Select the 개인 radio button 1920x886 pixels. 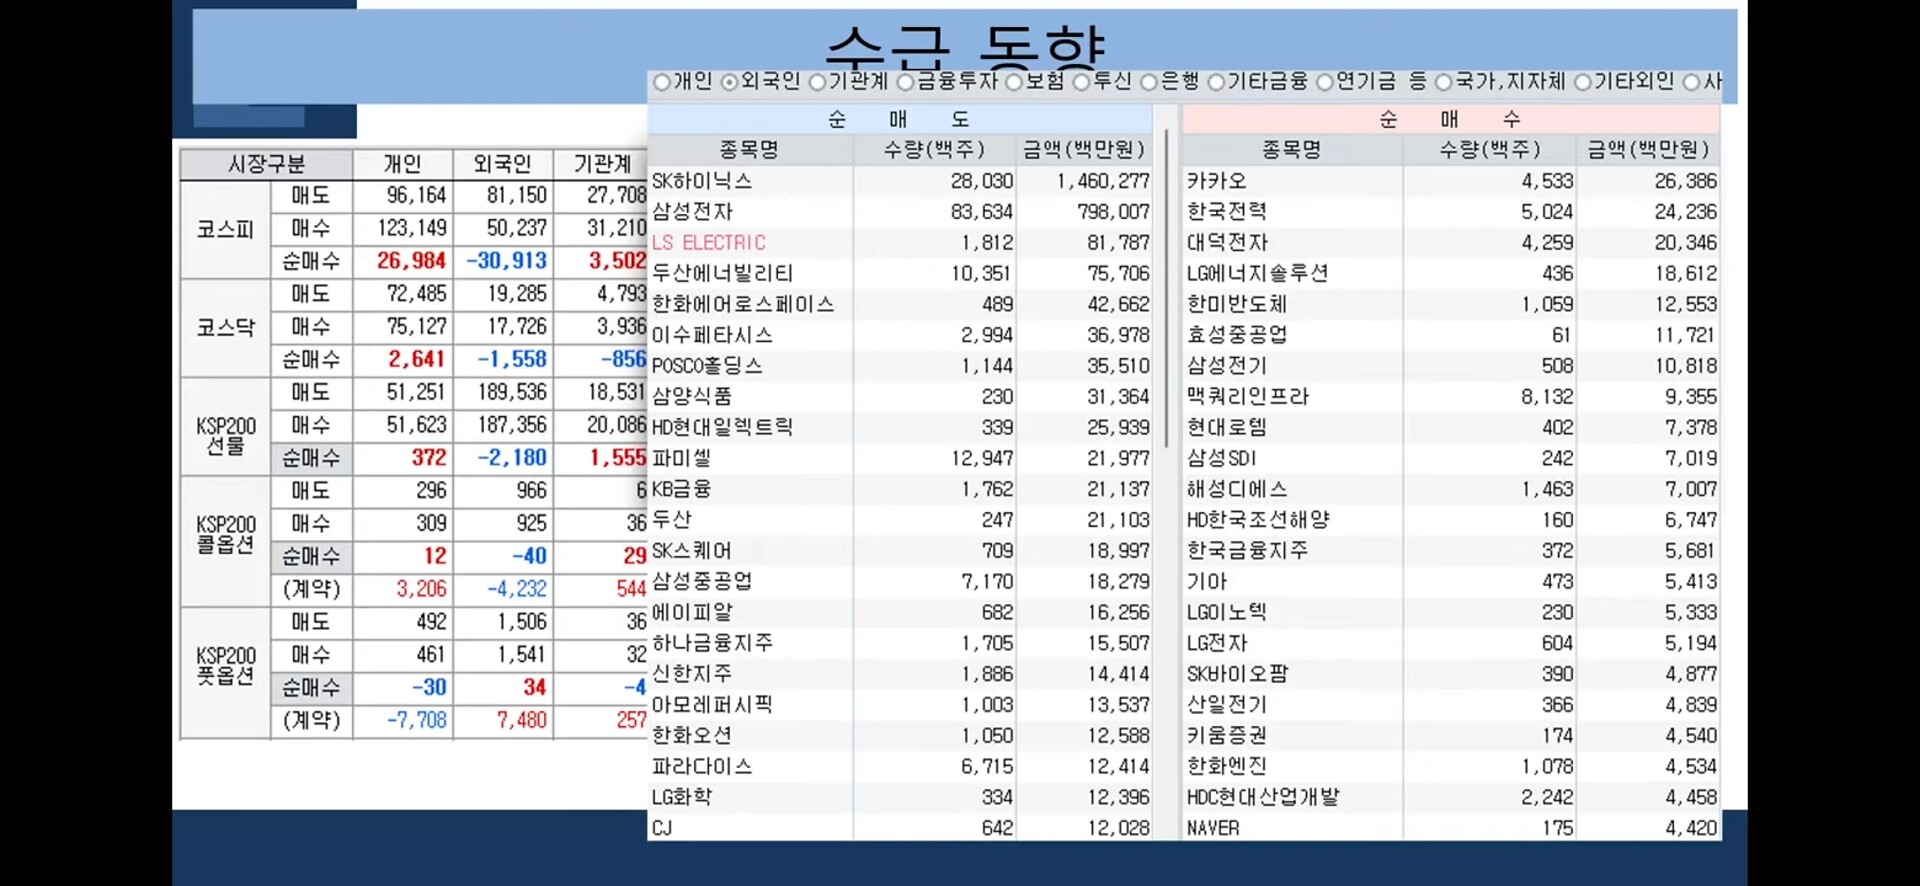(662, 83)
